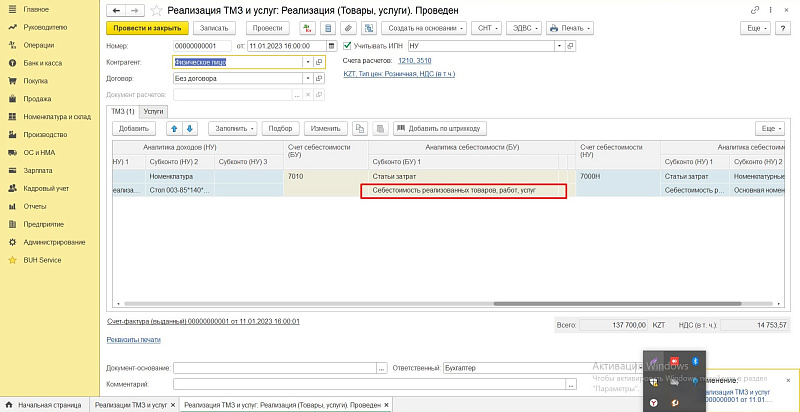
Task: Open the Печать dropdown menu
Action: [571, 28]
